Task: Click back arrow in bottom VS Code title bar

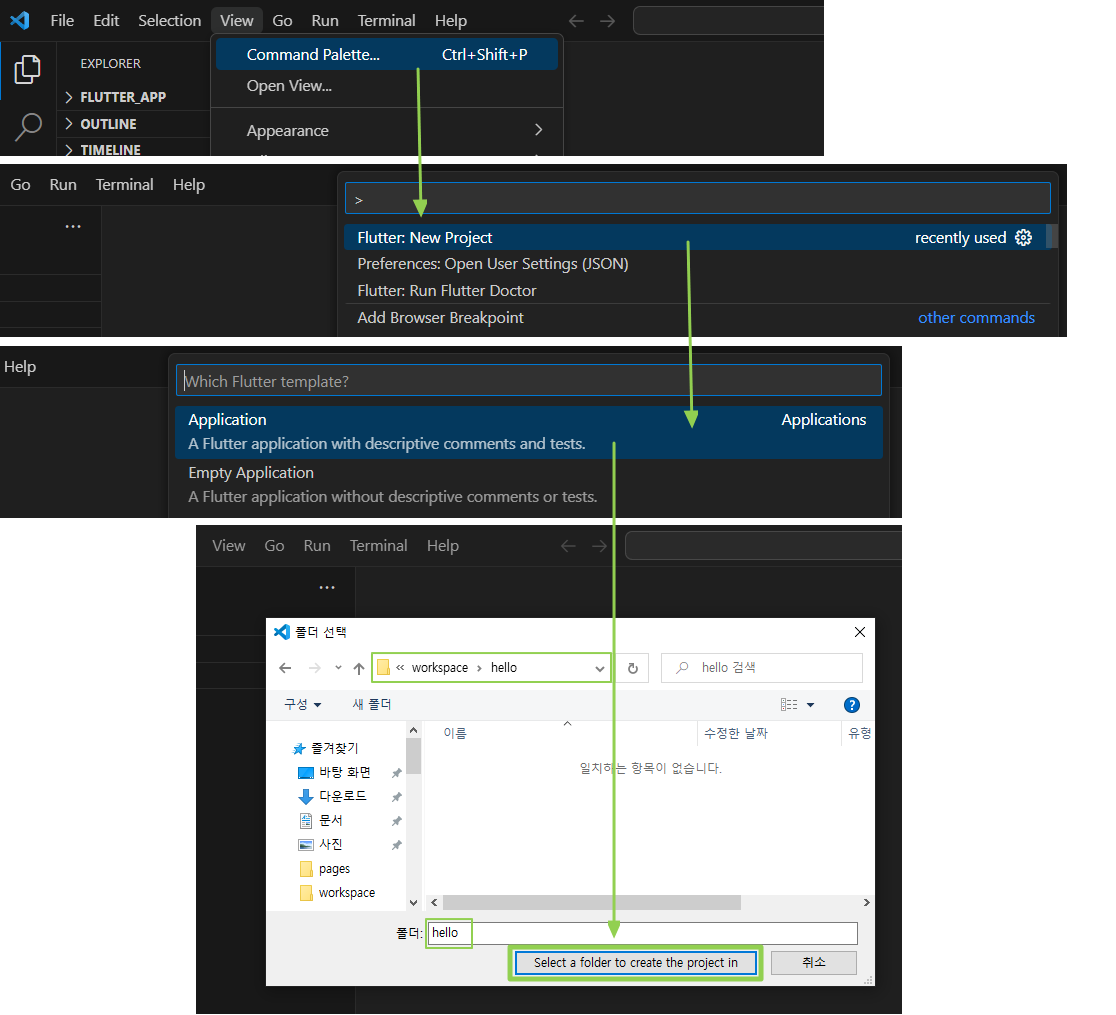Action: (x=568, y=546)
